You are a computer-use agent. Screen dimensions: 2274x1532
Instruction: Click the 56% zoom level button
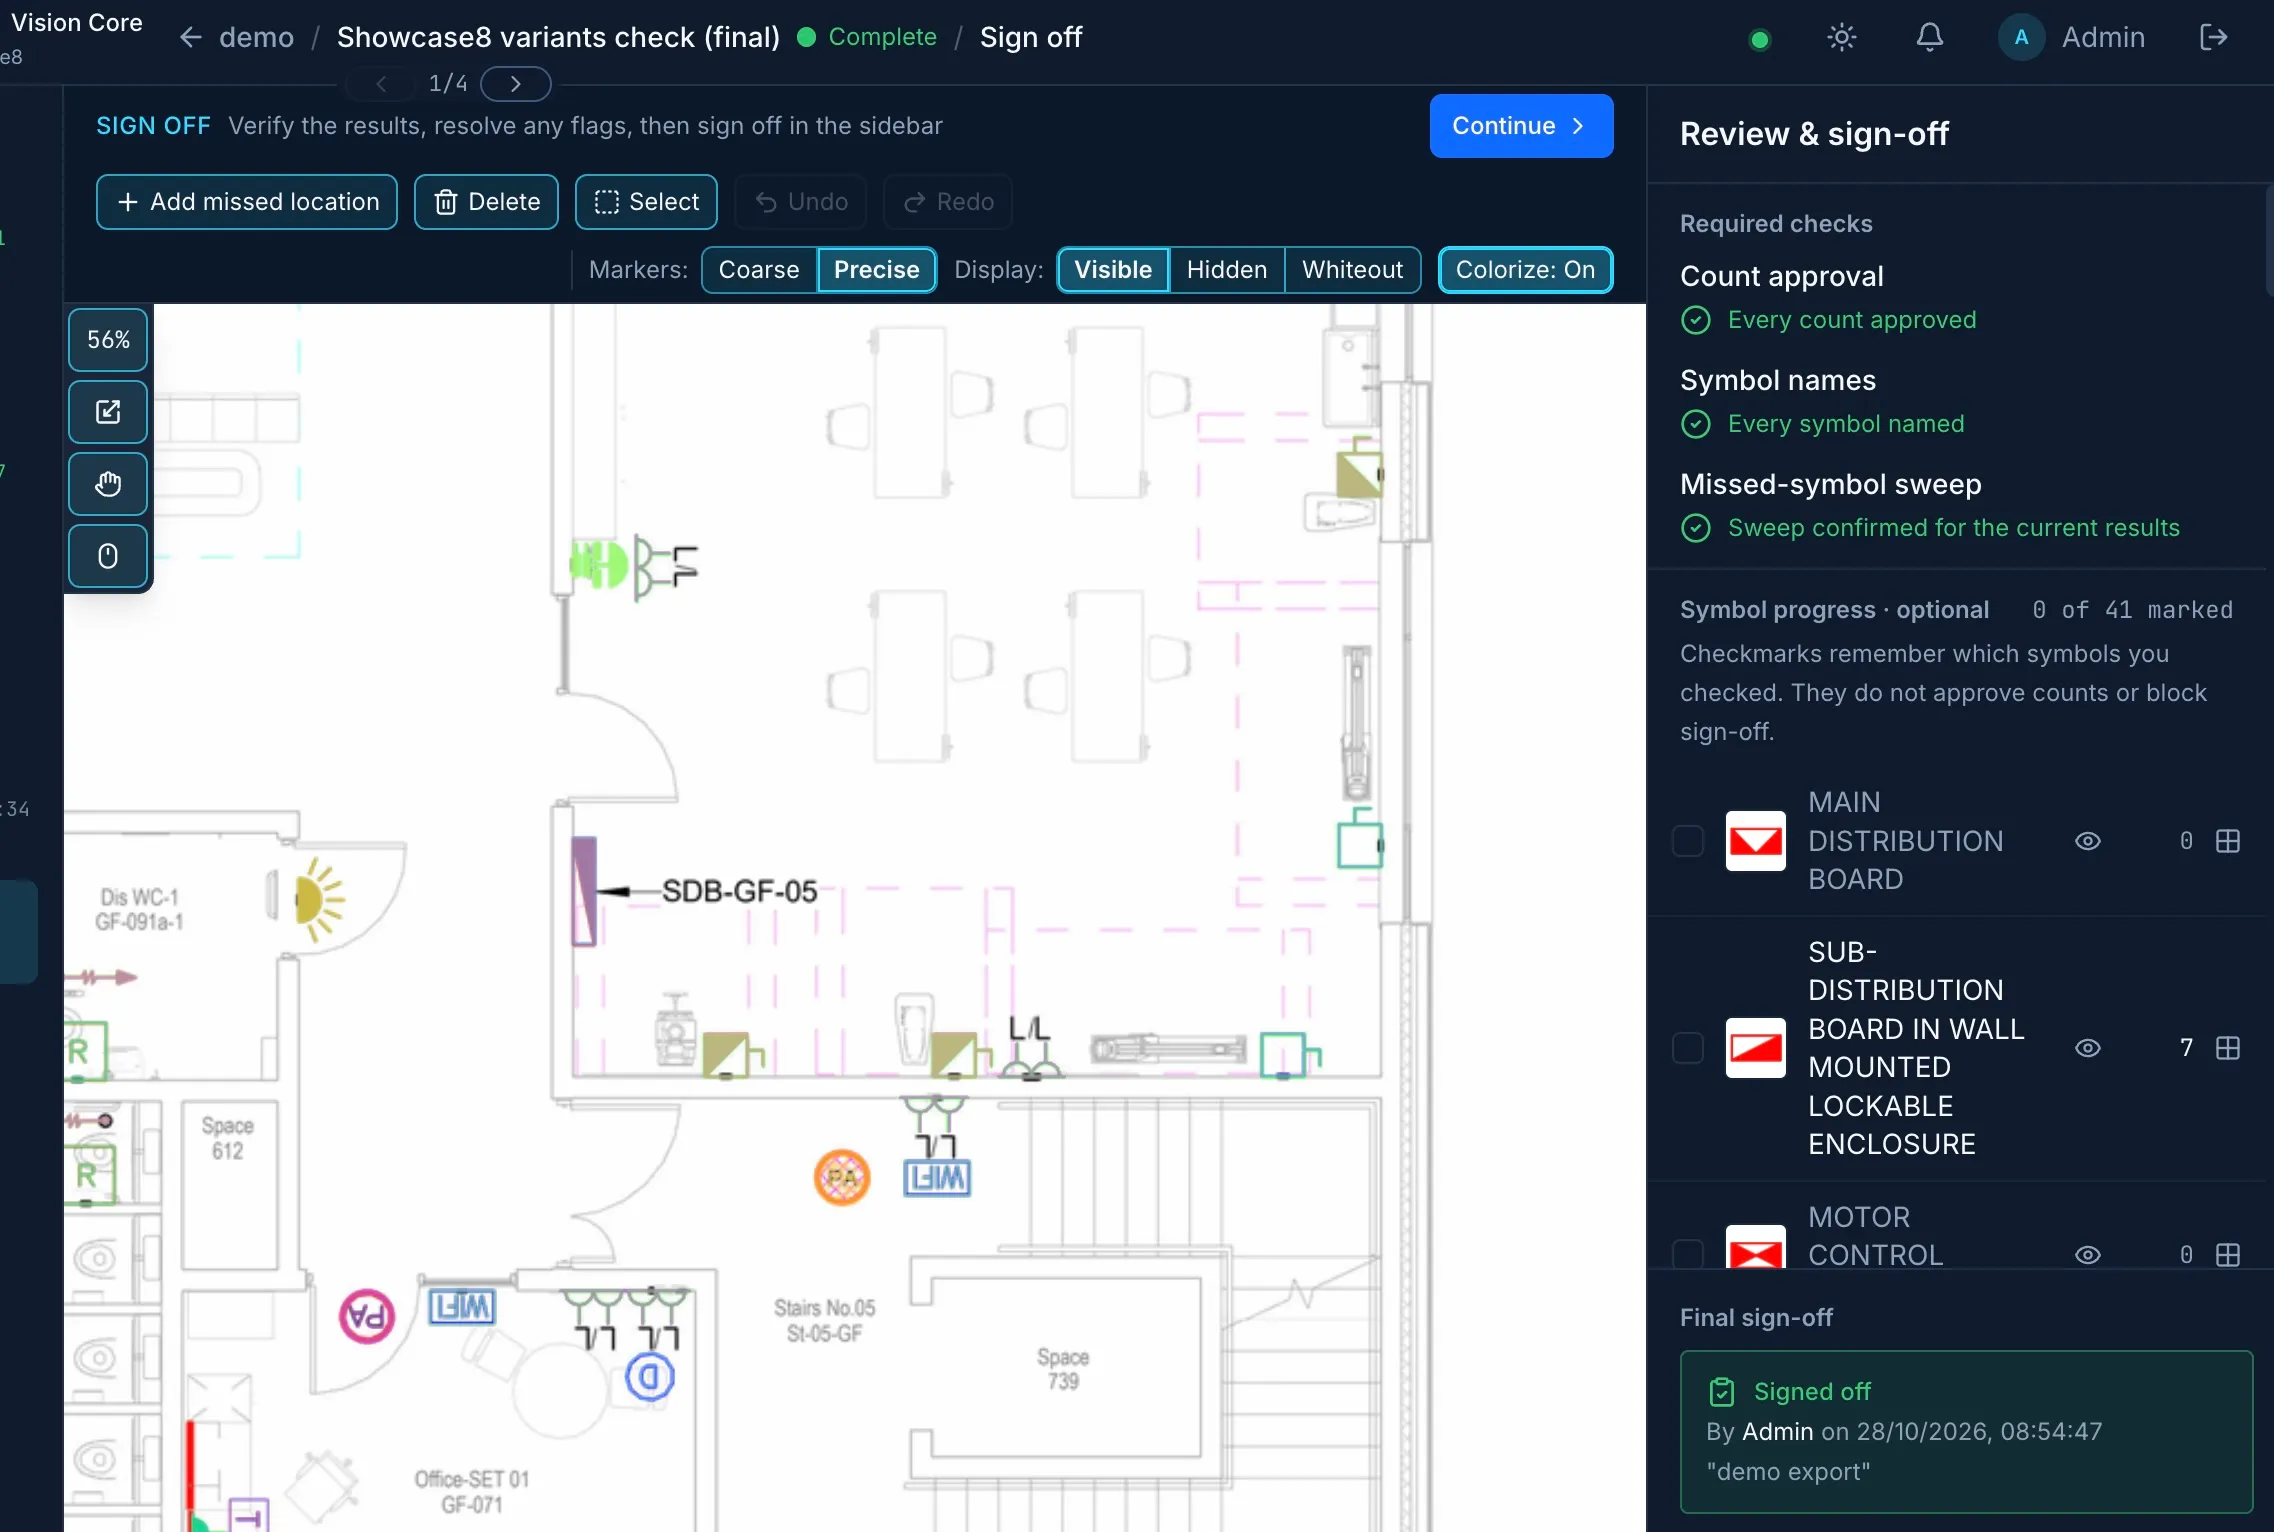(x=108, y=340)
